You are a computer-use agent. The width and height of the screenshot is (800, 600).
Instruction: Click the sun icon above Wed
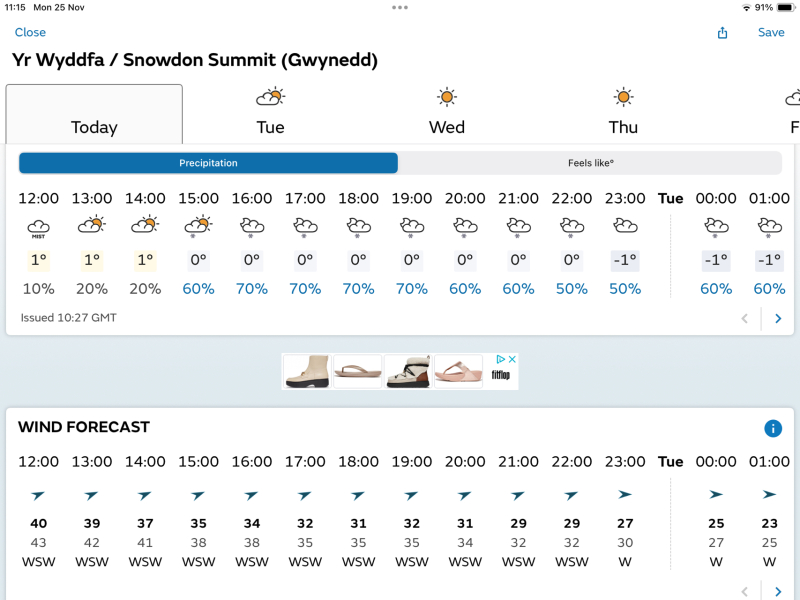pyautogui.click(x=446, y=97)
